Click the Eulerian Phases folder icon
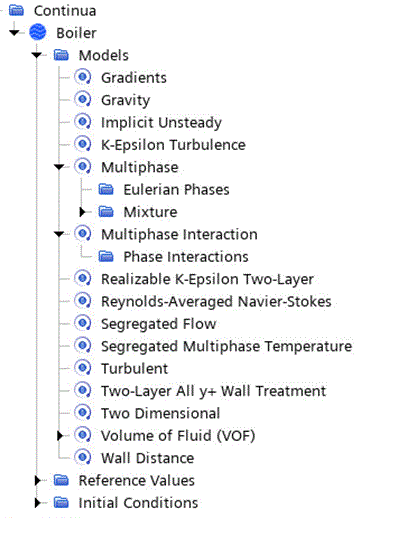The image size is (399, 553). tap(106, 189)
